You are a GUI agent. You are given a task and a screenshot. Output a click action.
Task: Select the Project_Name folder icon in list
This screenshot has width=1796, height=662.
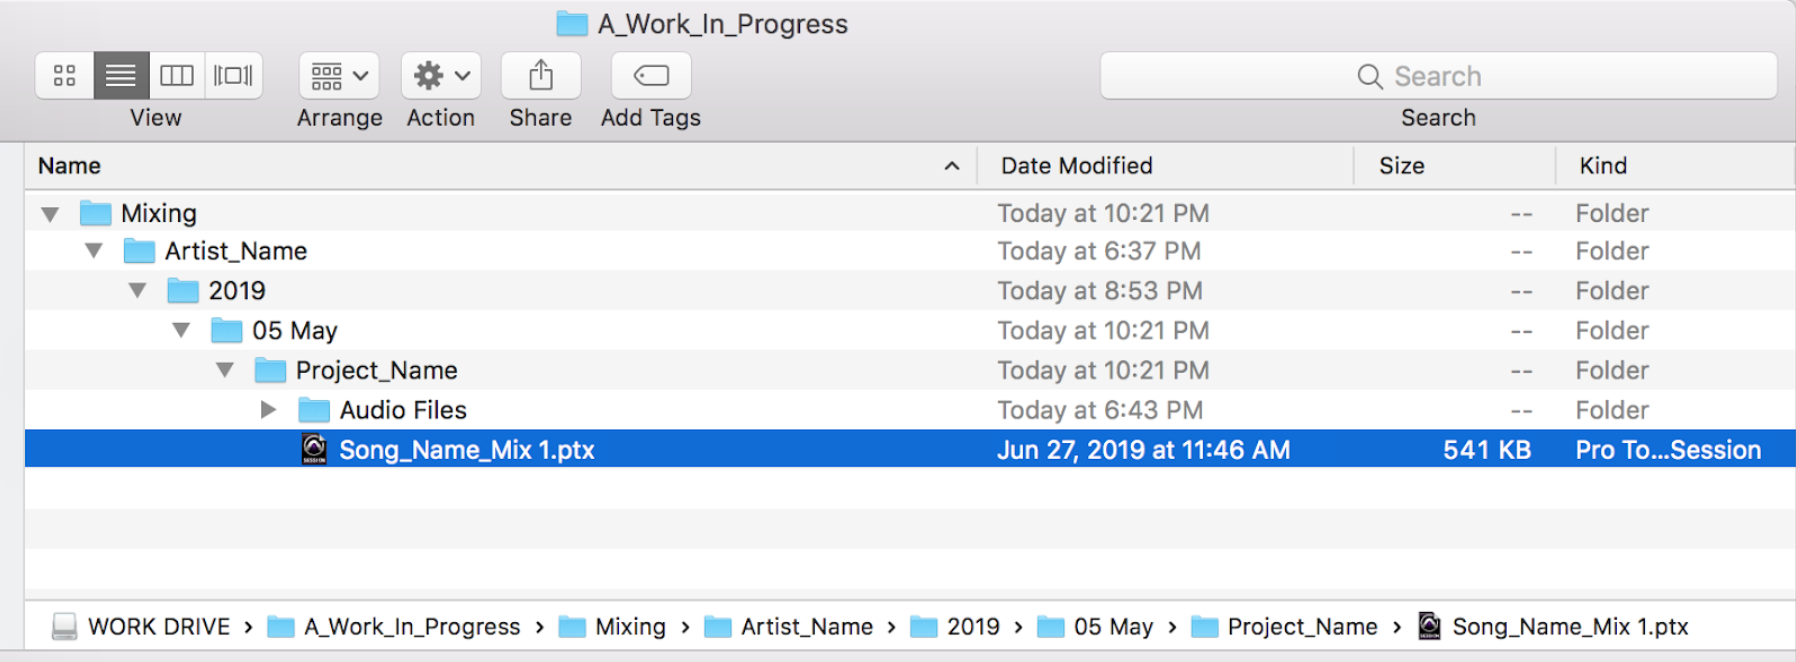coord(270,371)
